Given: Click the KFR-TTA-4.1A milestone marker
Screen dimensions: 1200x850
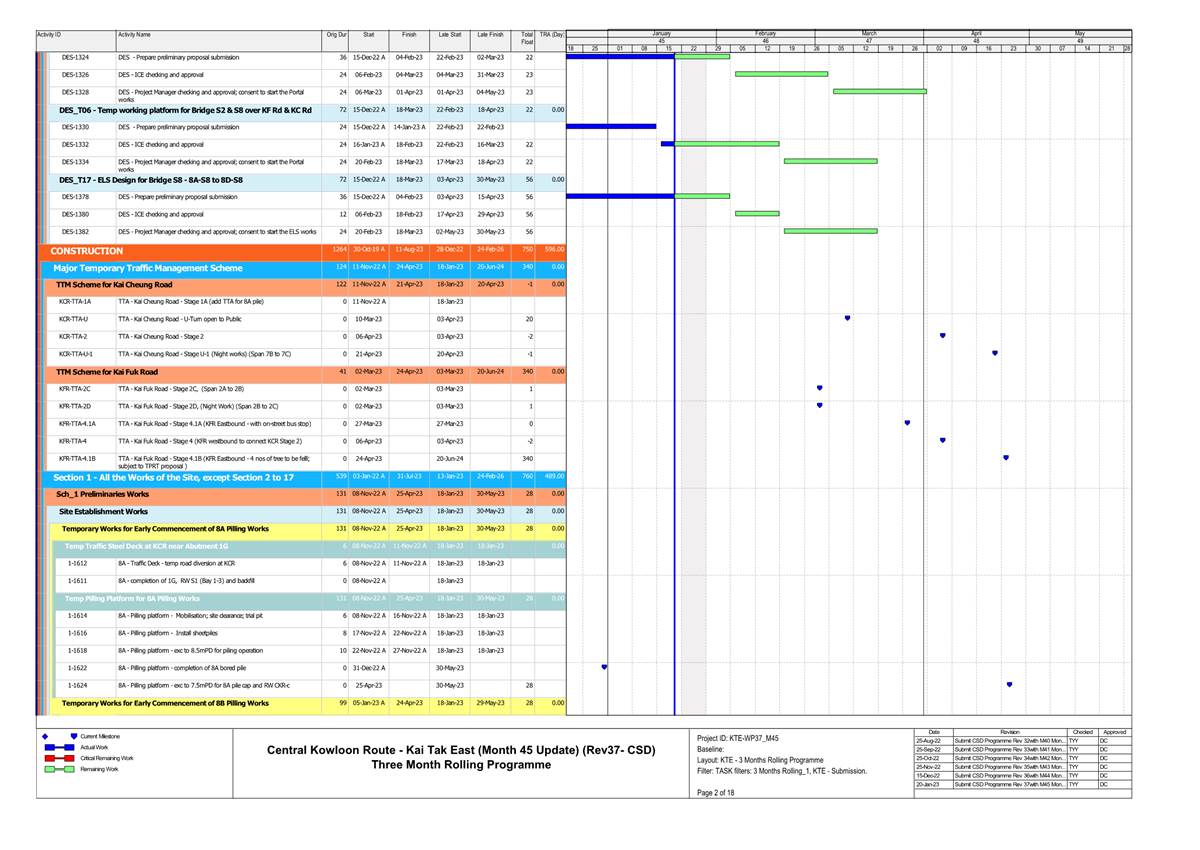Looking at the screenshot, I should click(x=907, y=423).
